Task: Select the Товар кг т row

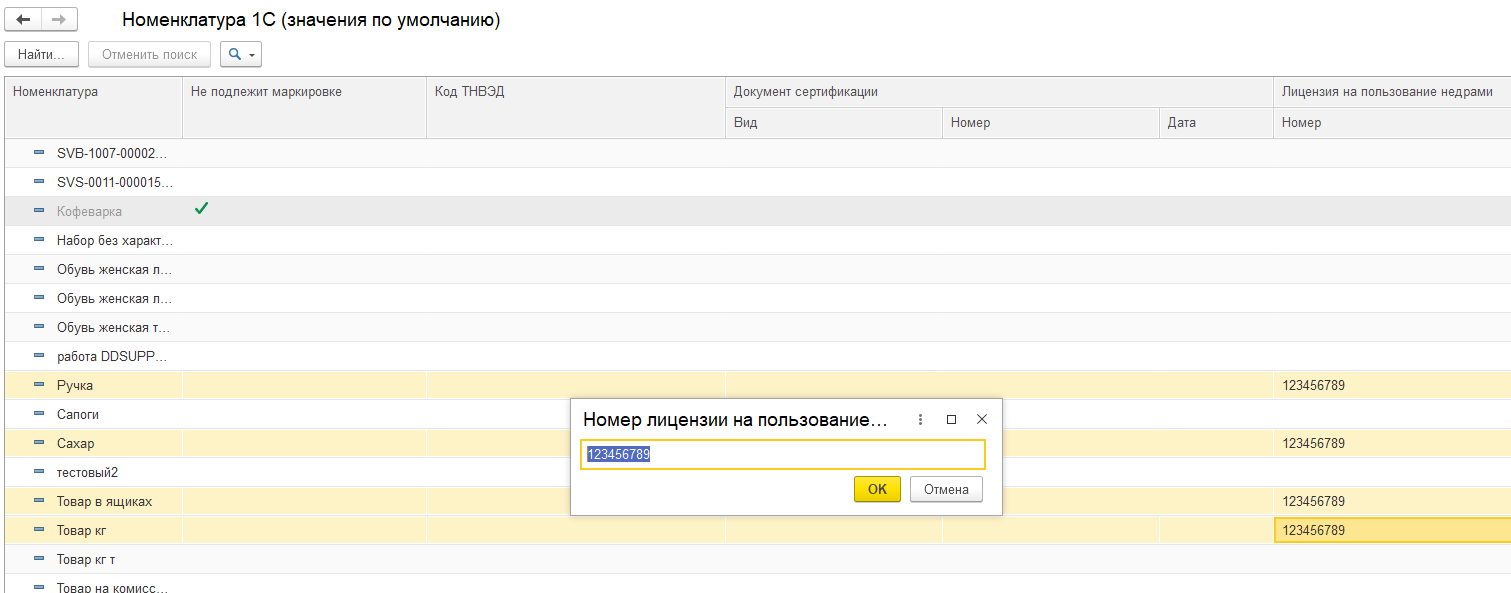Action: (86, 559)
